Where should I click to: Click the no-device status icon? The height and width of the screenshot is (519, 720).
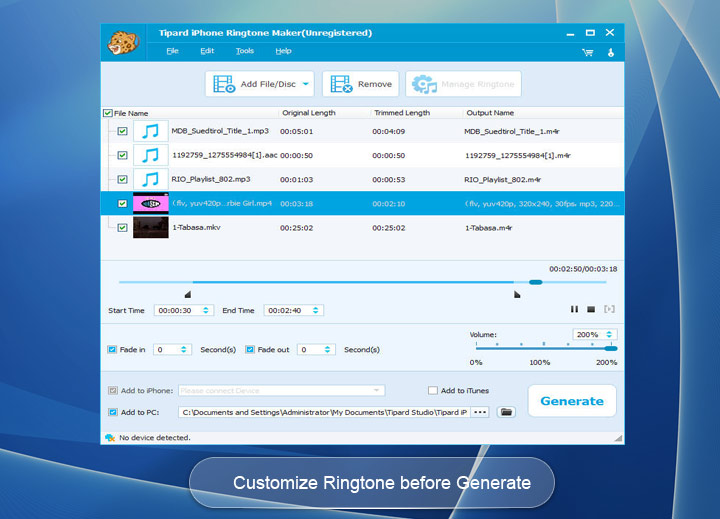110,438
